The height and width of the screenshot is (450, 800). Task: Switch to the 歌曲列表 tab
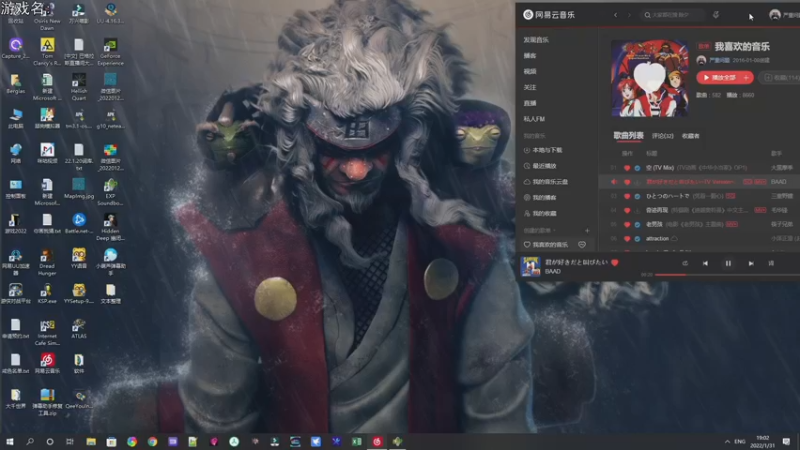628,135
